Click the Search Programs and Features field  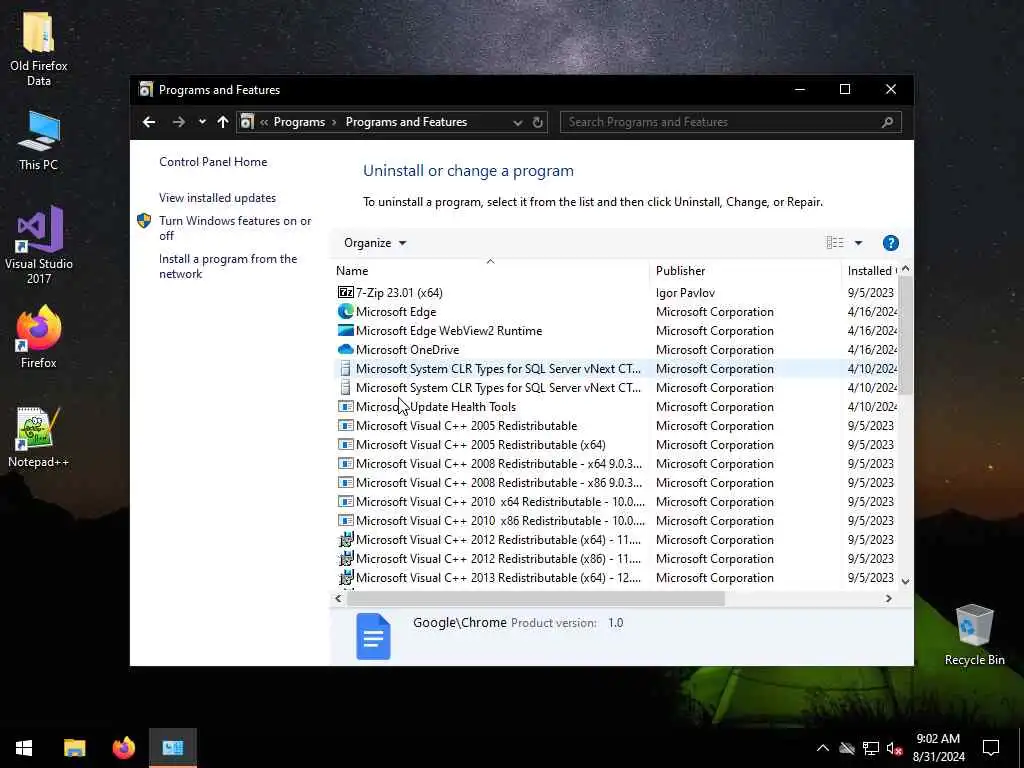731,122
